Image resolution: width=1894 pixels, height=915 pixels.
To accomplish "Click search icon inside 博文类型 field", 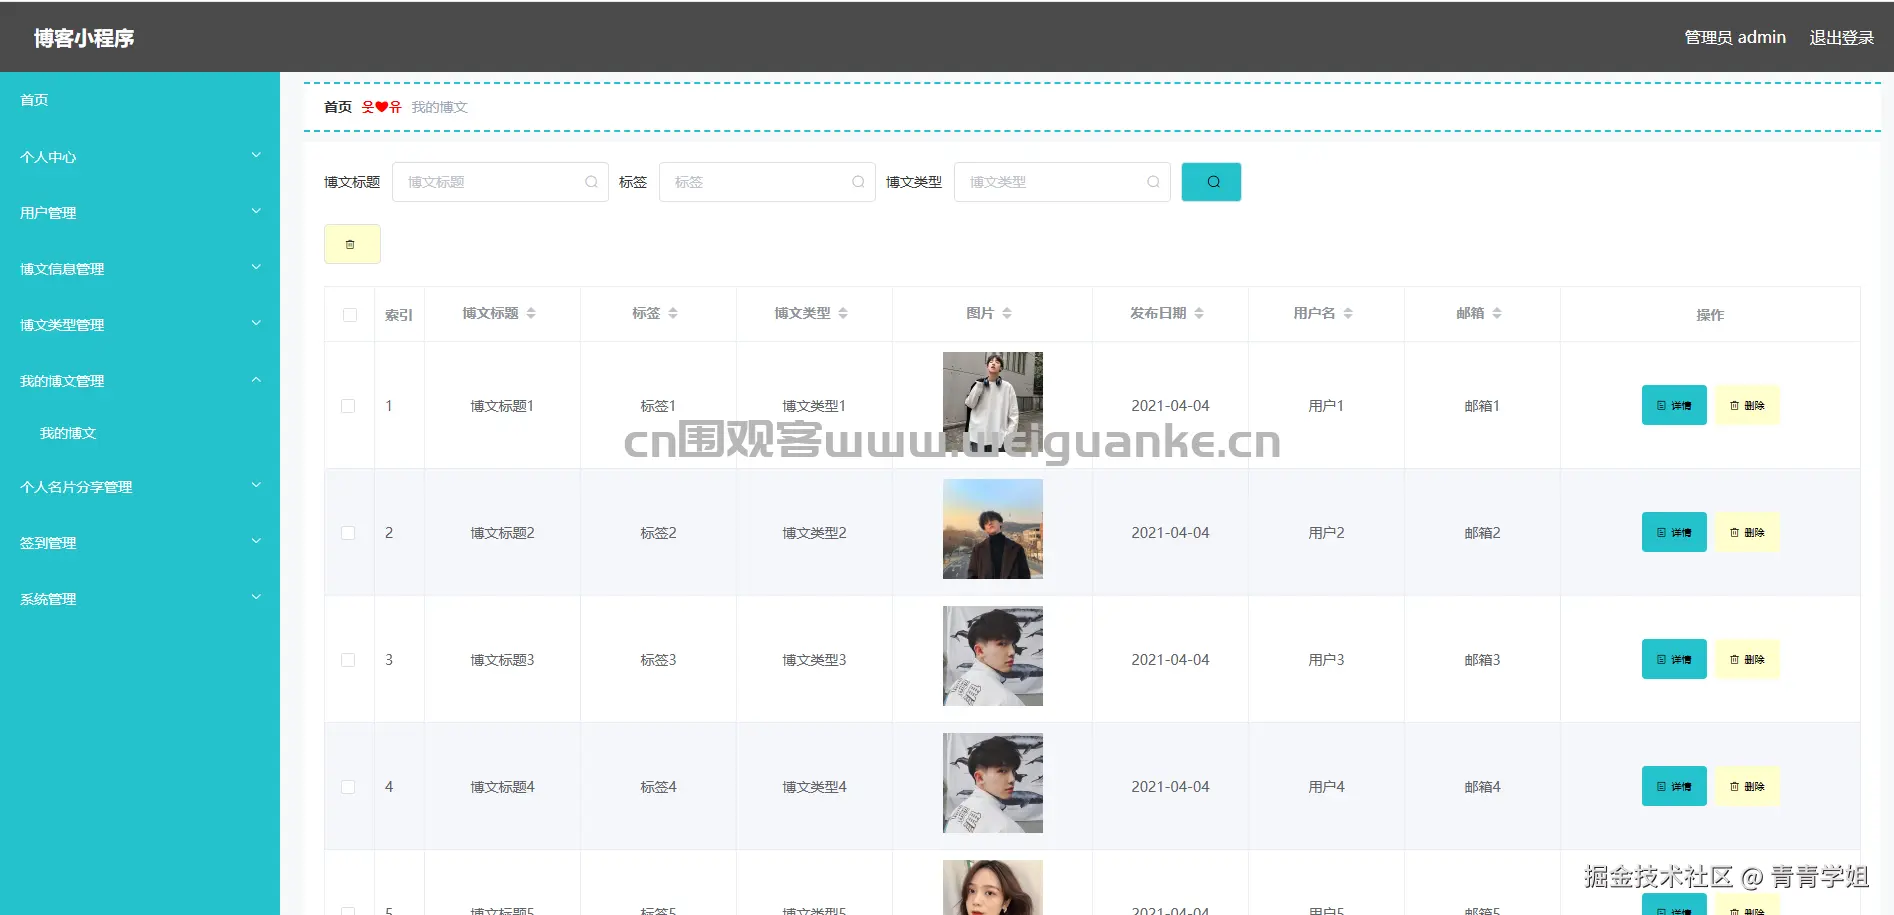I will pos(1153,182).
